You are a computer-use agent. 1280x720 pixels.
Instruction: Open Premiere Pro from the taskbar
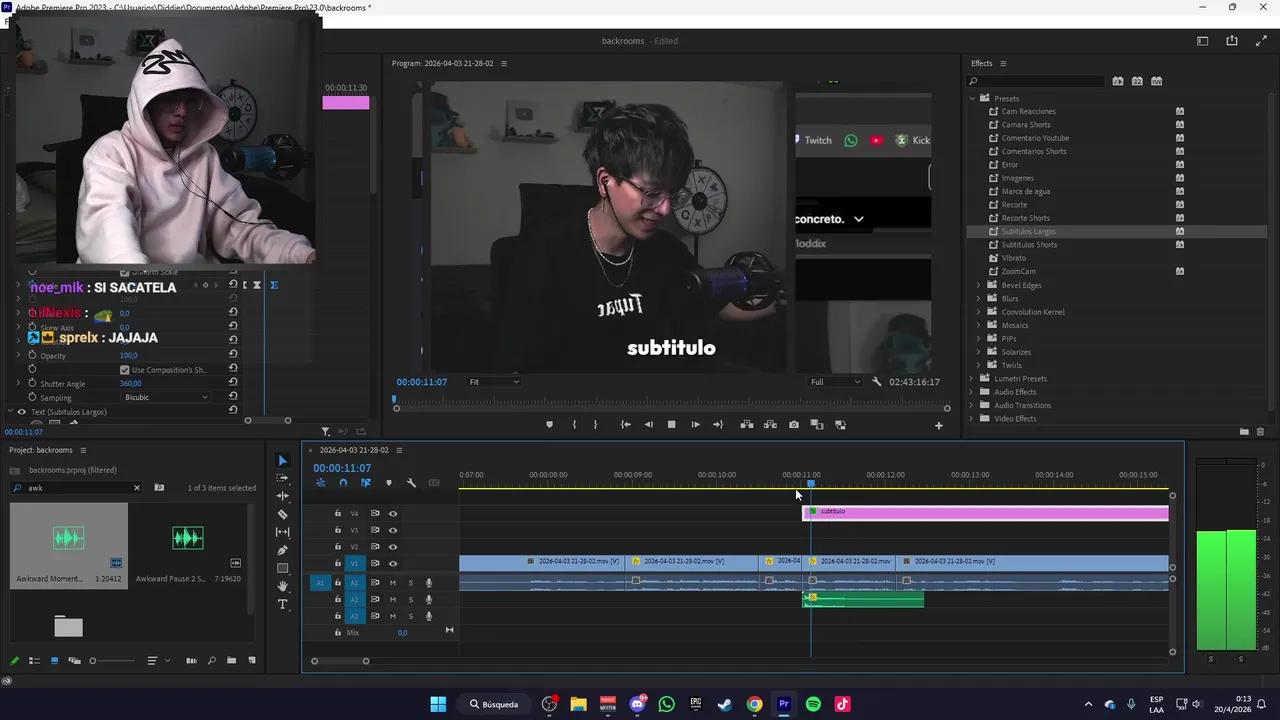click(x=784, y=704)
